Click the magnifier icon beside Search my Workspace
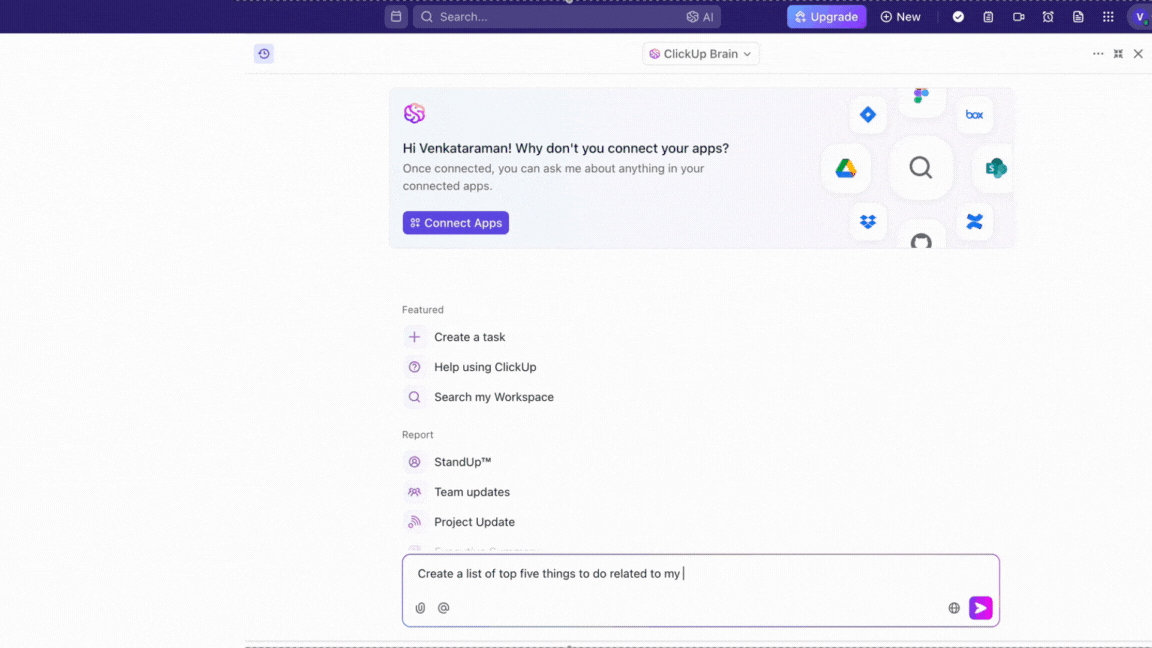Screen dimensions: 1152x648 coord(414,397)
